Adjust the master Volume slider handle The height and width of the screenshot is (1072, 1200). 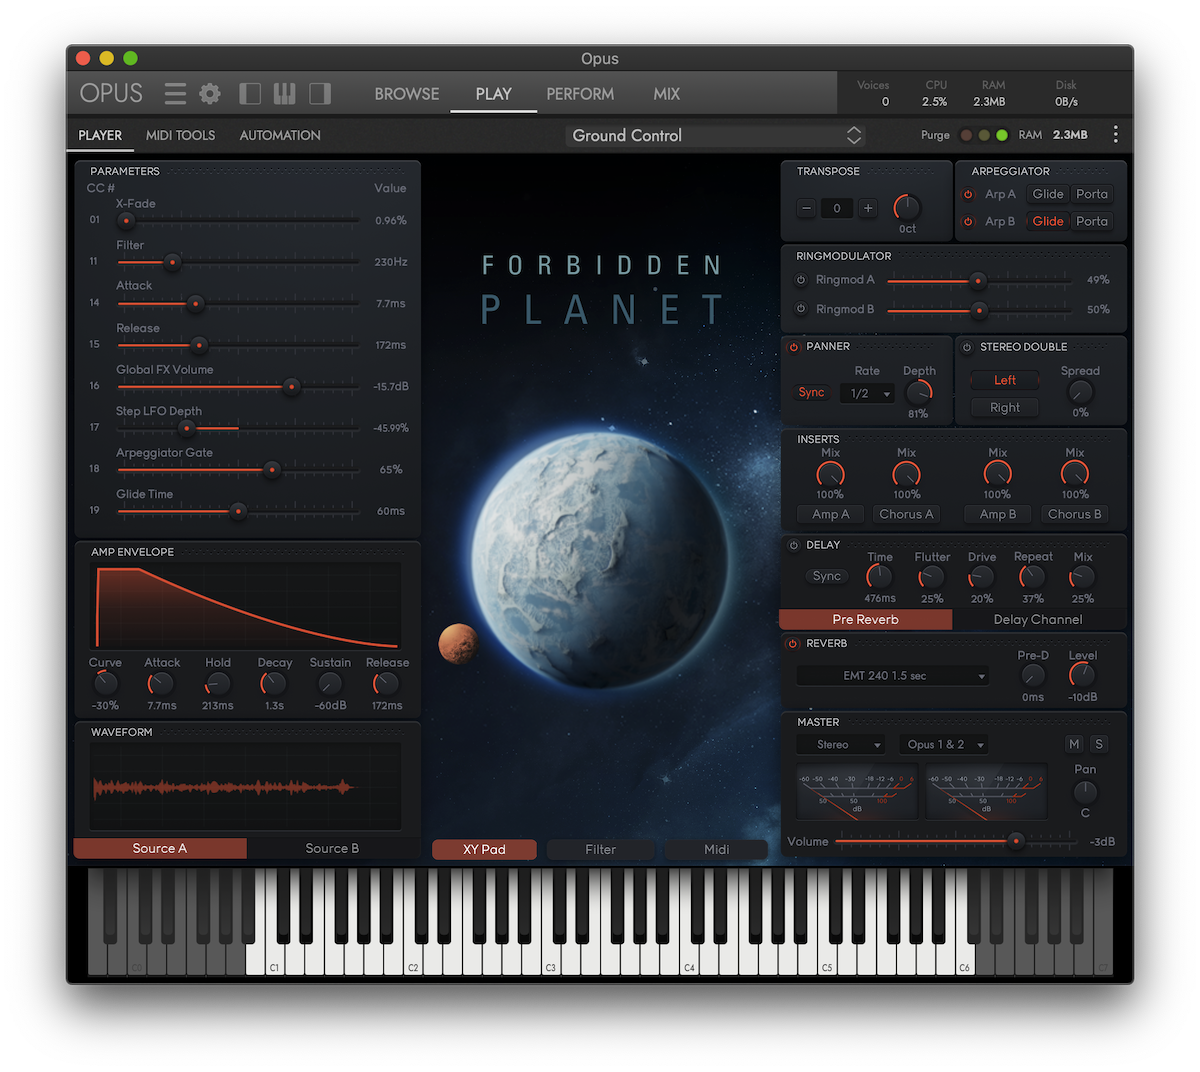[1016, 841]
